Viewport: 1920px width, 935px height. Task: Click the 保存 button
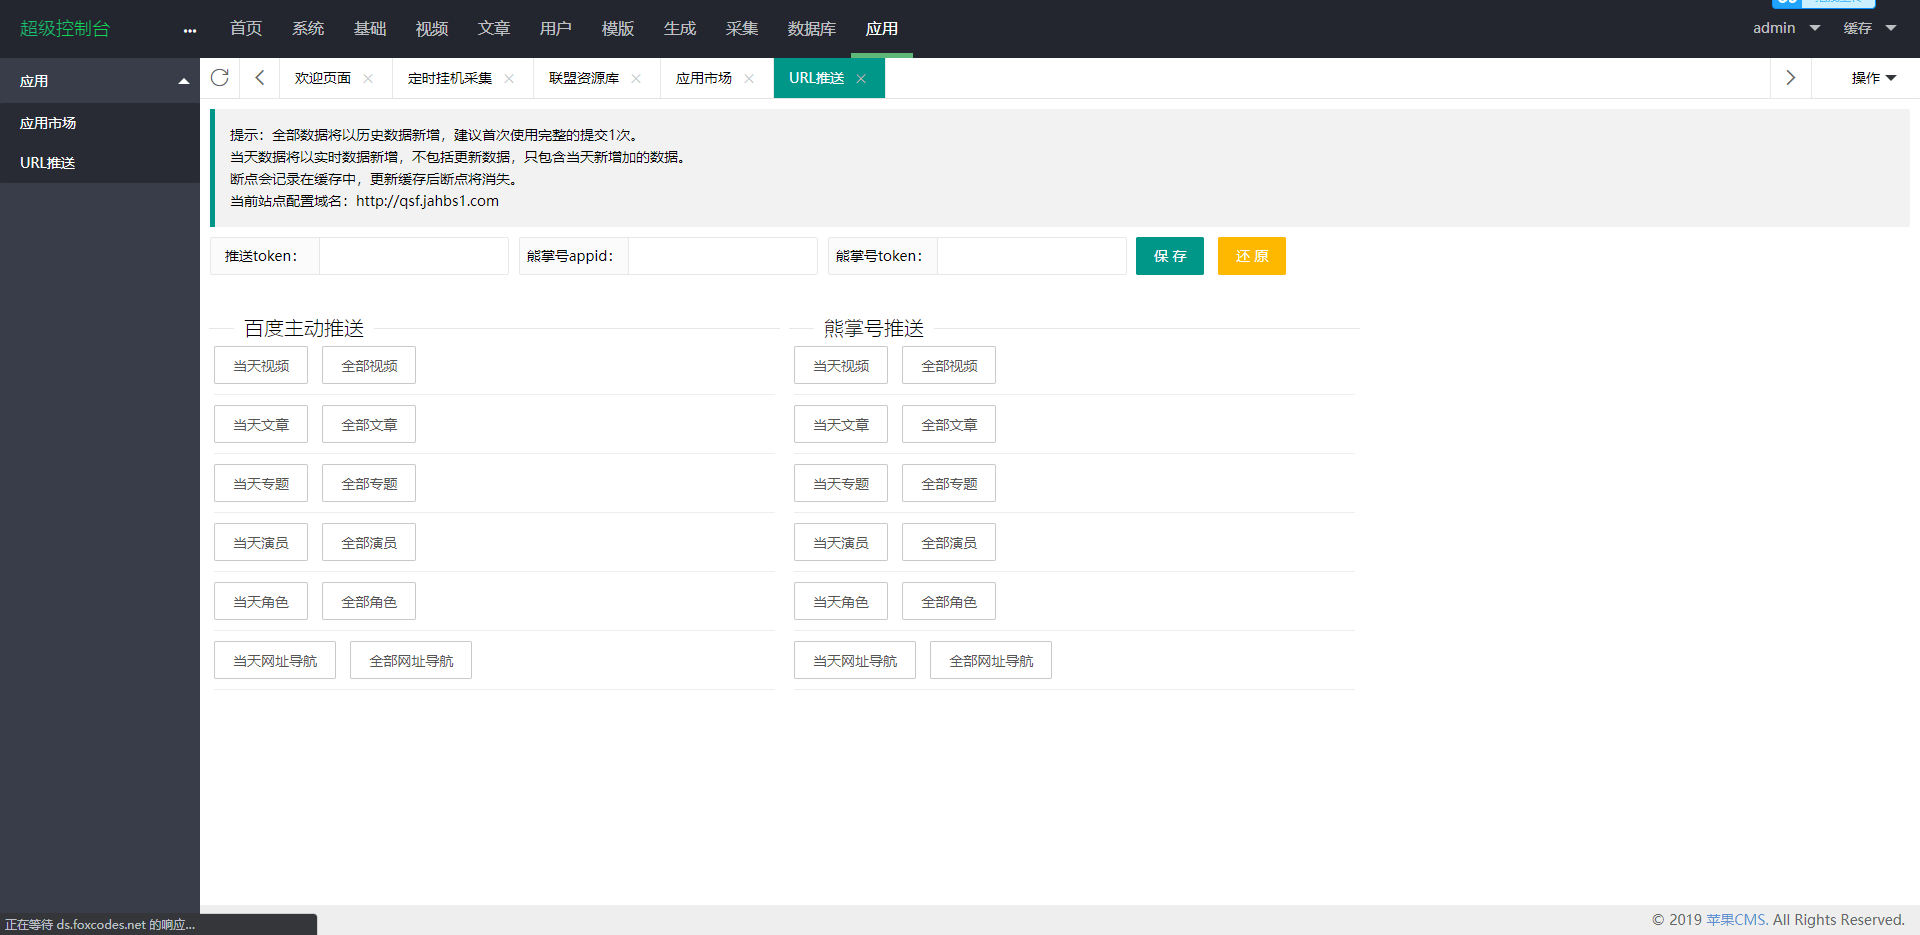pyautogui.click(x=1170, y=256)
